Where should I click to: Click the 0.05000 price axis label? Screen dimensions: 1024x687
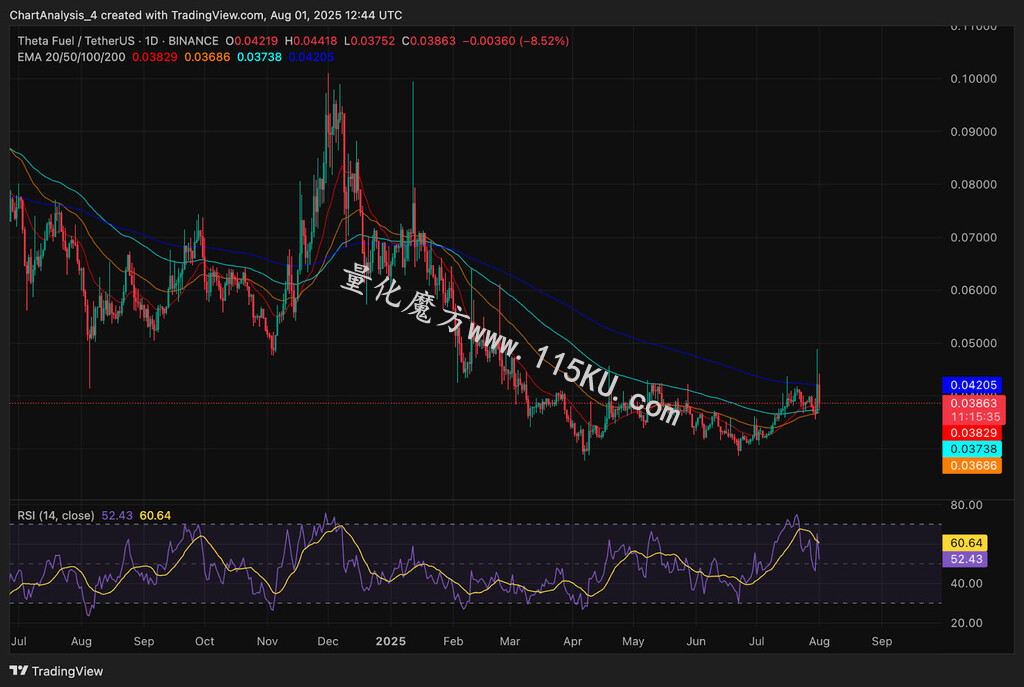973,343
